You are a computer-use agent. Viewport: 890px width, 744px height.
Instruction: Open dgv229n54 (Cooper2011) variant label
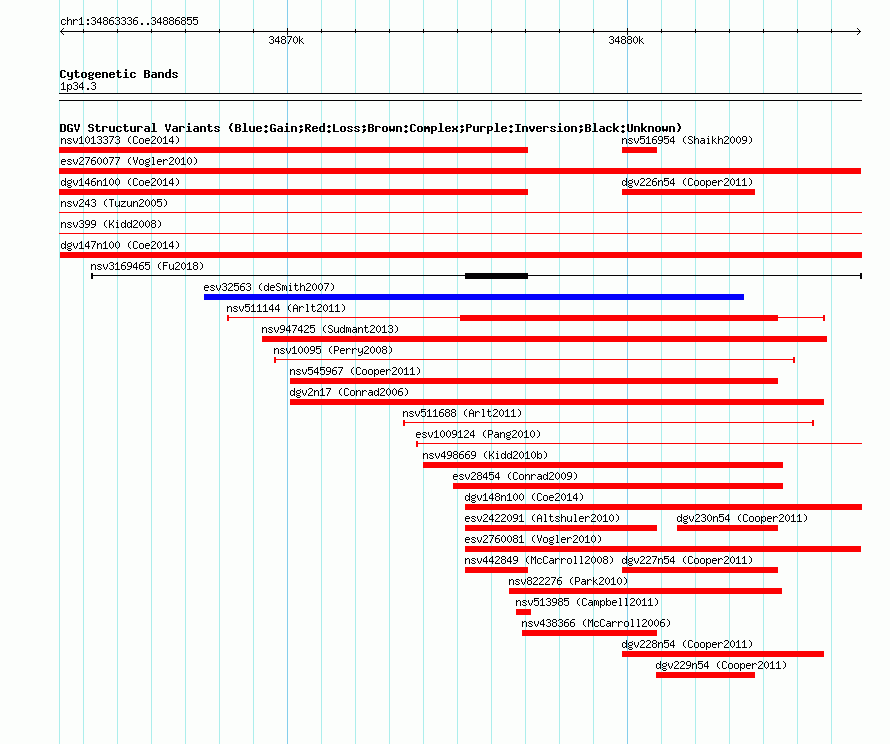point(721,665)
